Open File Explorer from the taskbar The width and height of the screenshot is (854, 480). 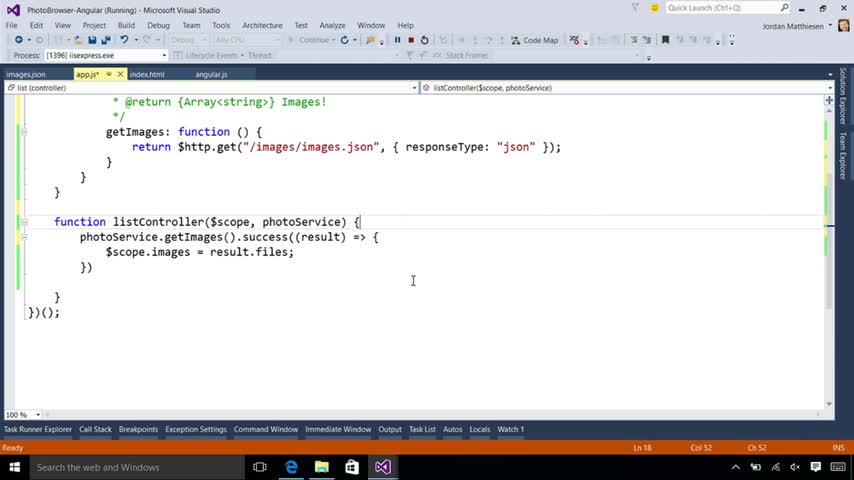coord(322,467)
